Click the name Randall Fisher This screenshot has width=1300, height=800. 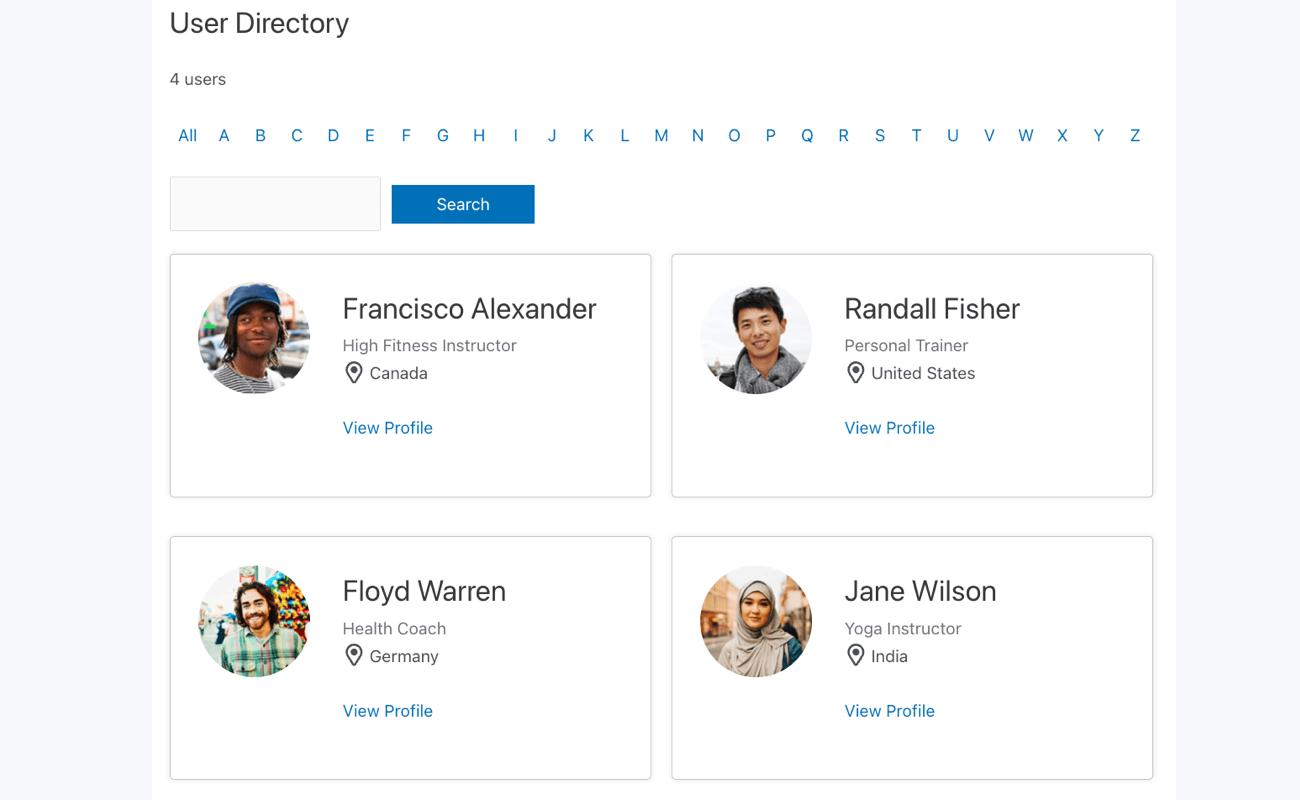pos(932,309)
